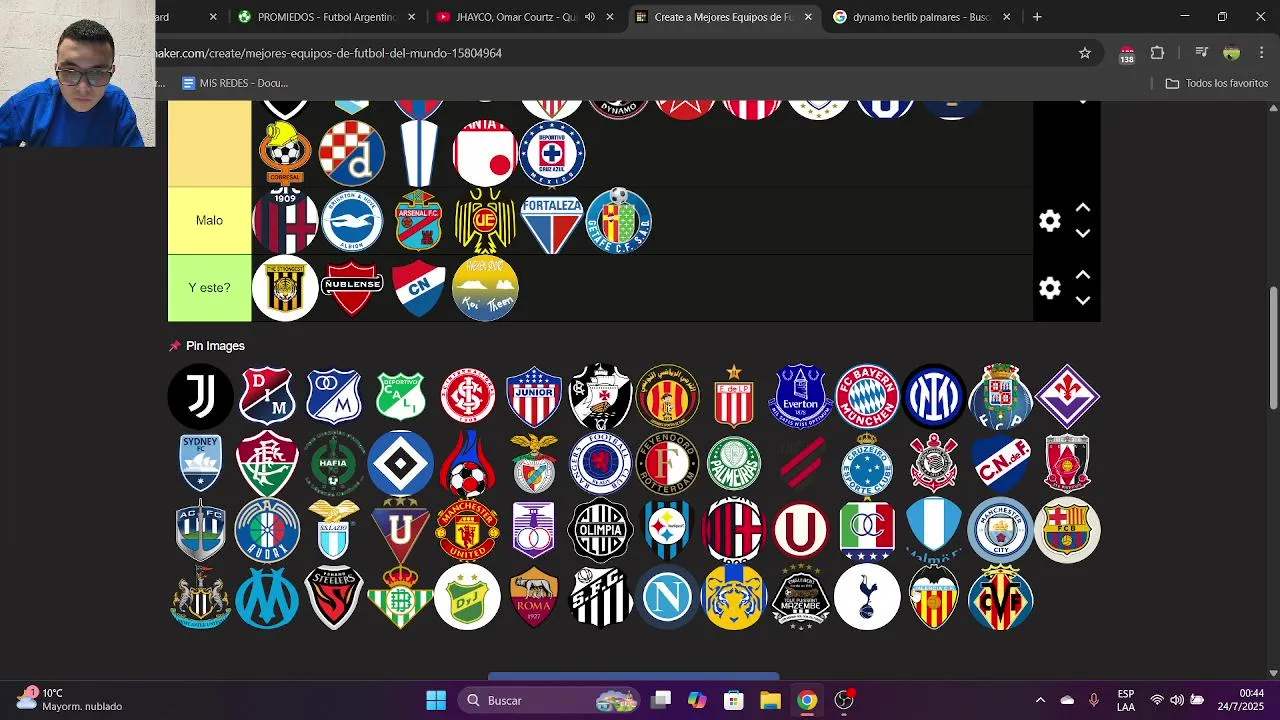Select The Strongest logo in Y este row
This screenshot has height=720, width=1280.
[285, 288]
